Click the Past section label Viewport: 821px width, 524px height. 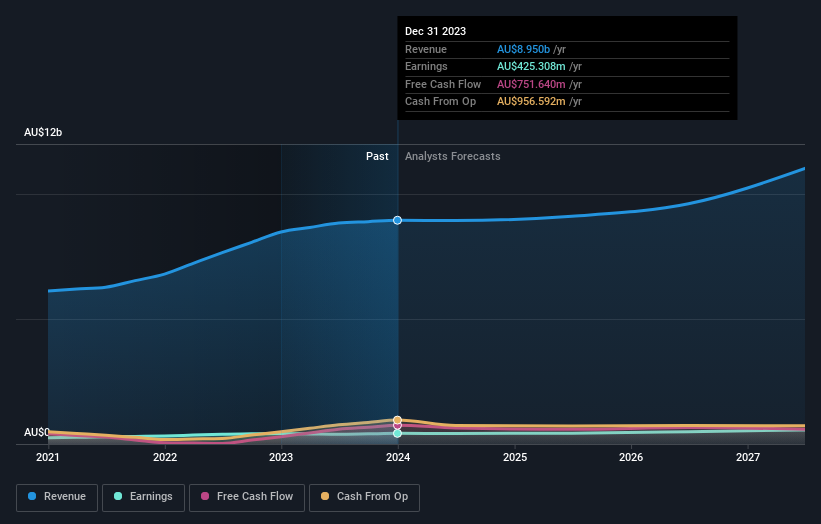click(x=377, y=156)
